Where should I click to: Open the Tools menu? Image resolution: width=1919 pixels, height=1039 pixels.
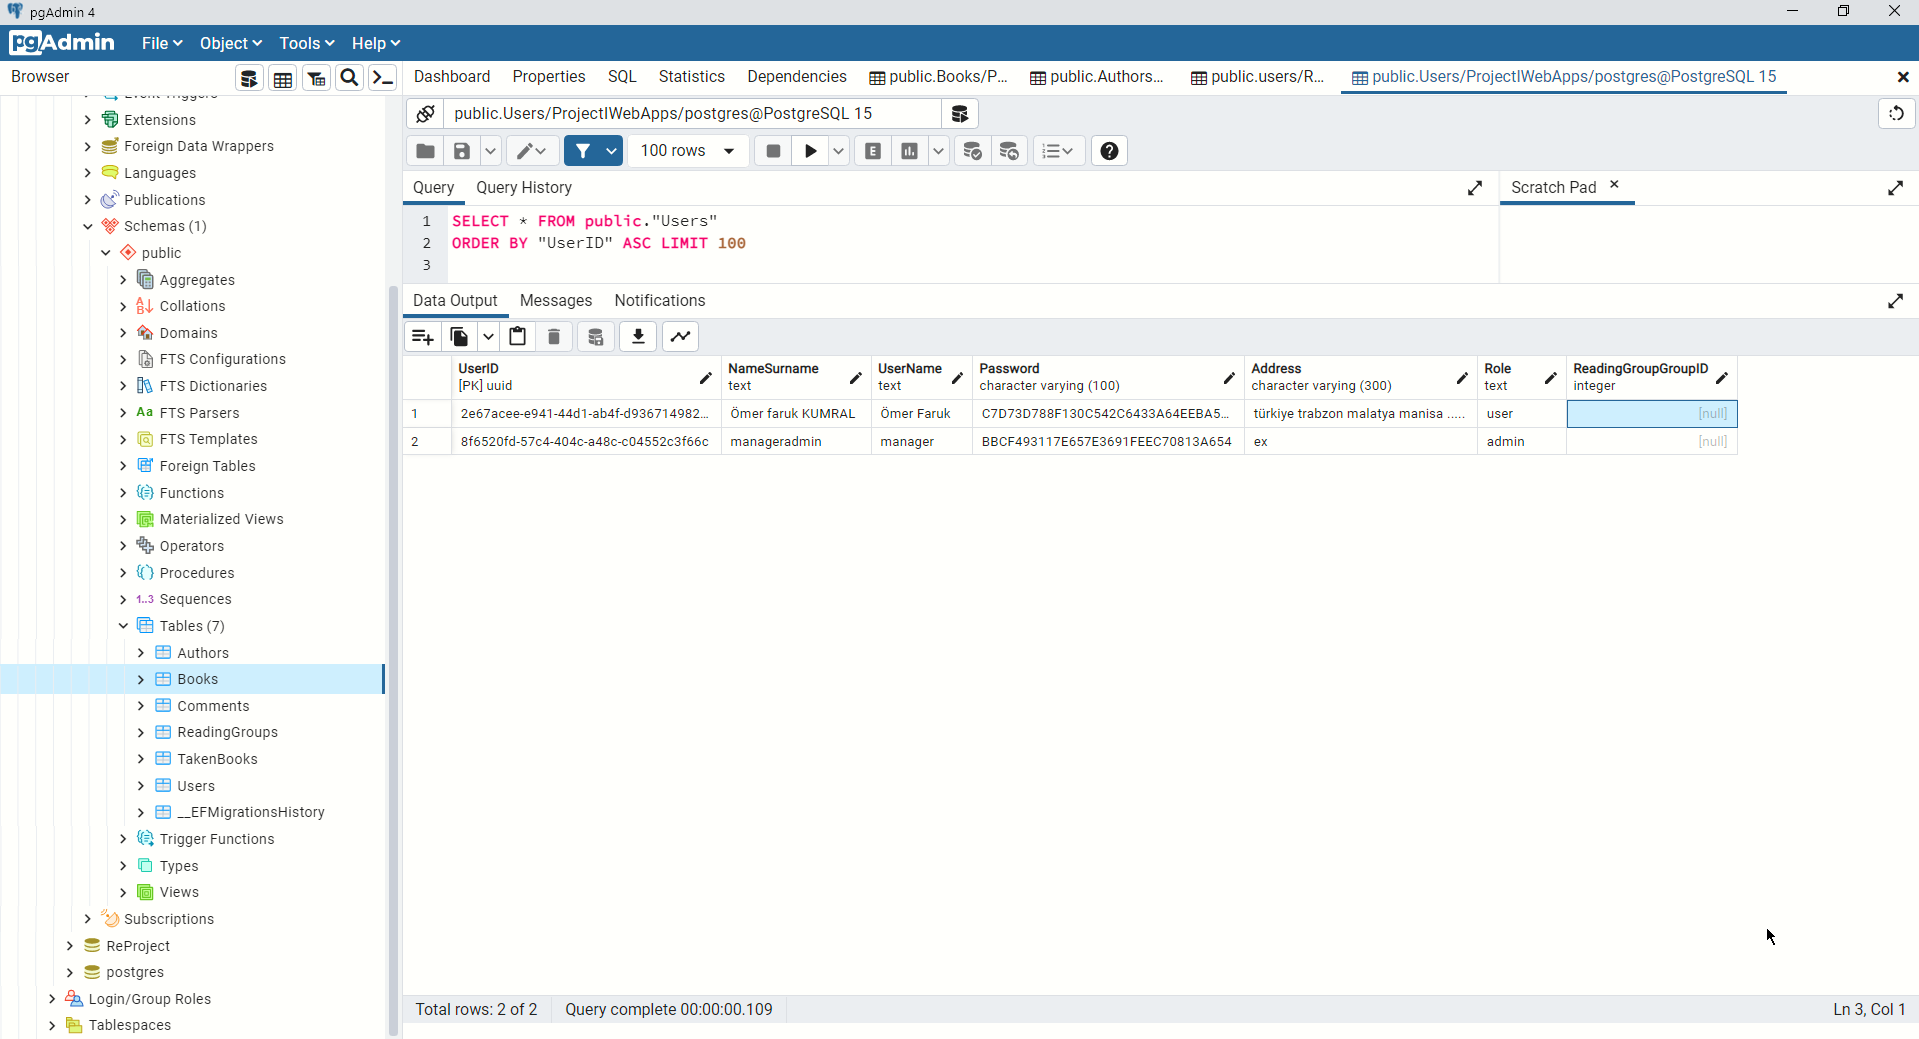[x=306, y=43]
